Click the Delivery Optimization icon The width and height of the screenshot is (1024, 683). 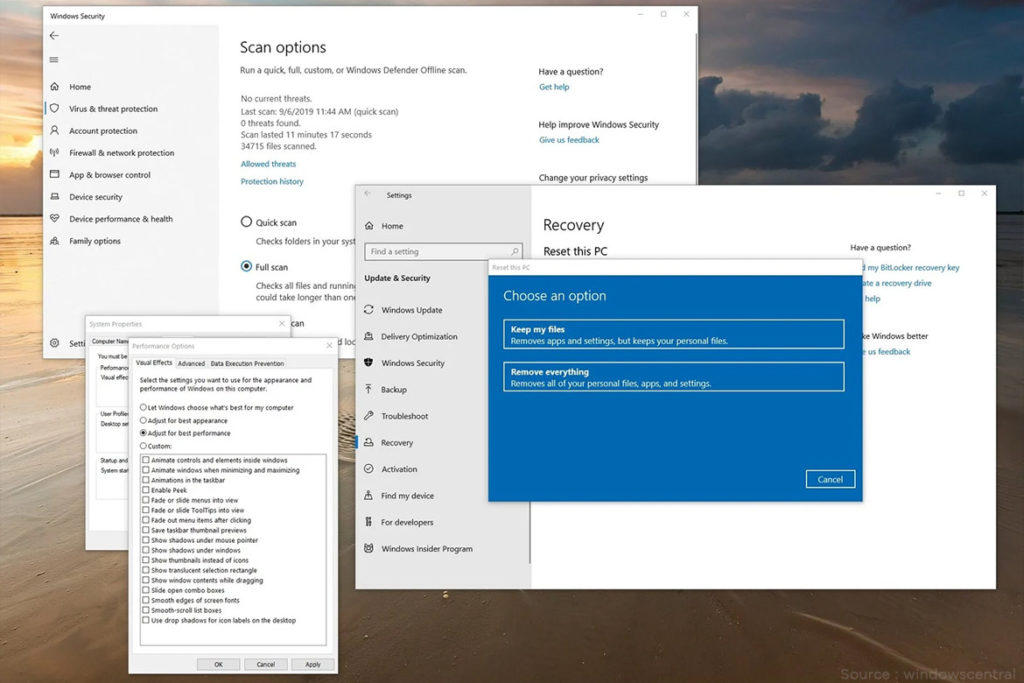pyautogui.click(x=369, y=336)
